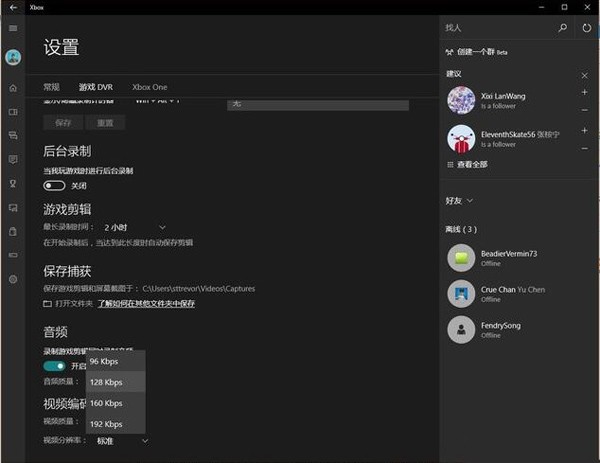Viewport: 600px width, 463px height.
Task: Go to Home in the sidebar
Action: click(13, 88)
